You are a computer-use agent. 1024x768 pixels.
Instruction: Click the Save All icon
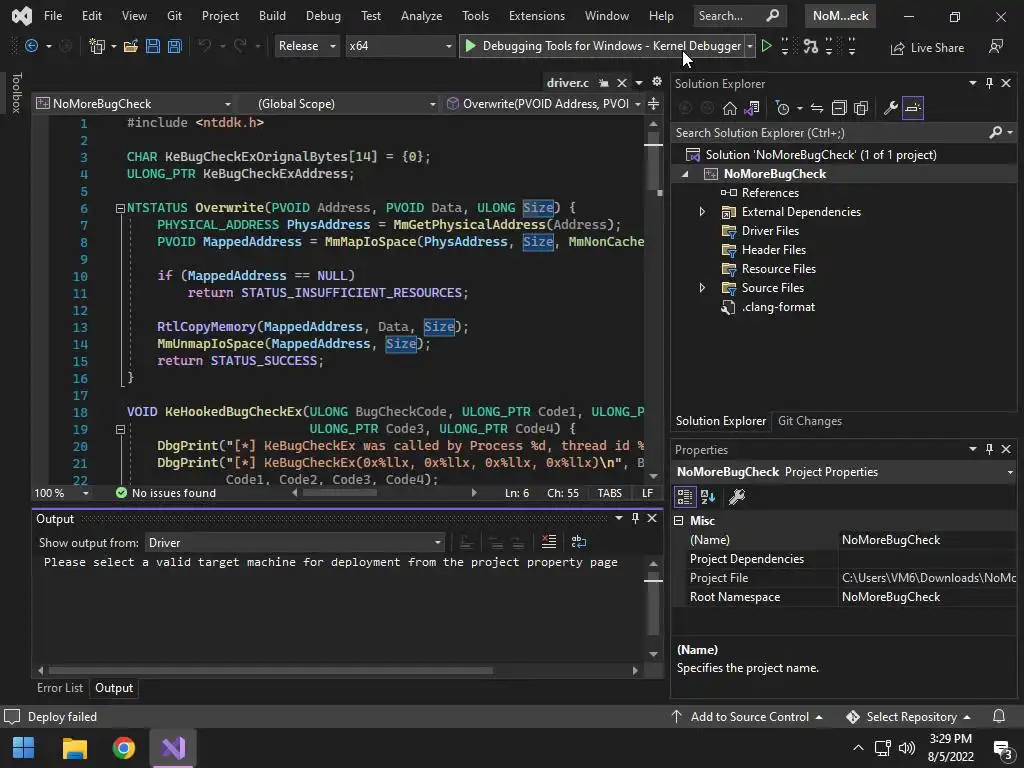point(174,46)
